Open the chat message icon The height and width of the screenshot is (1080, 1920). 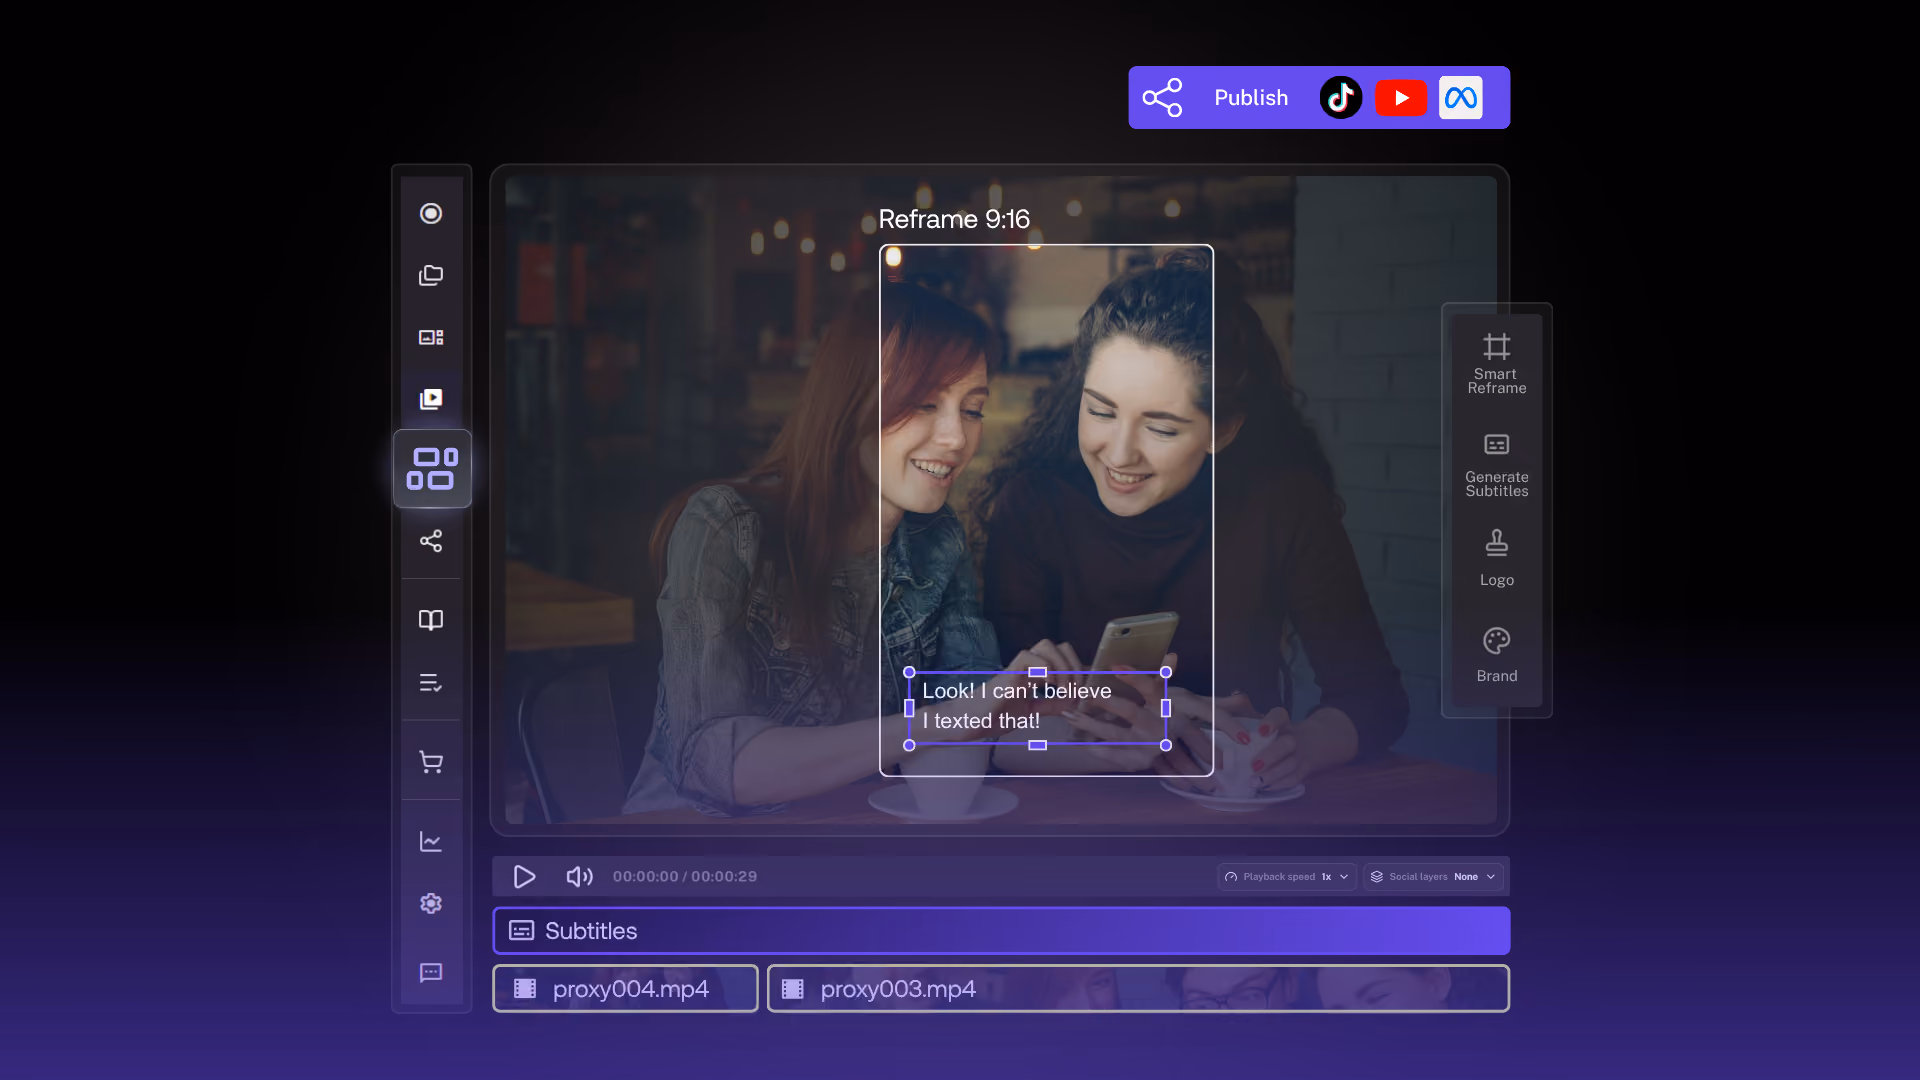coord(431,973)
